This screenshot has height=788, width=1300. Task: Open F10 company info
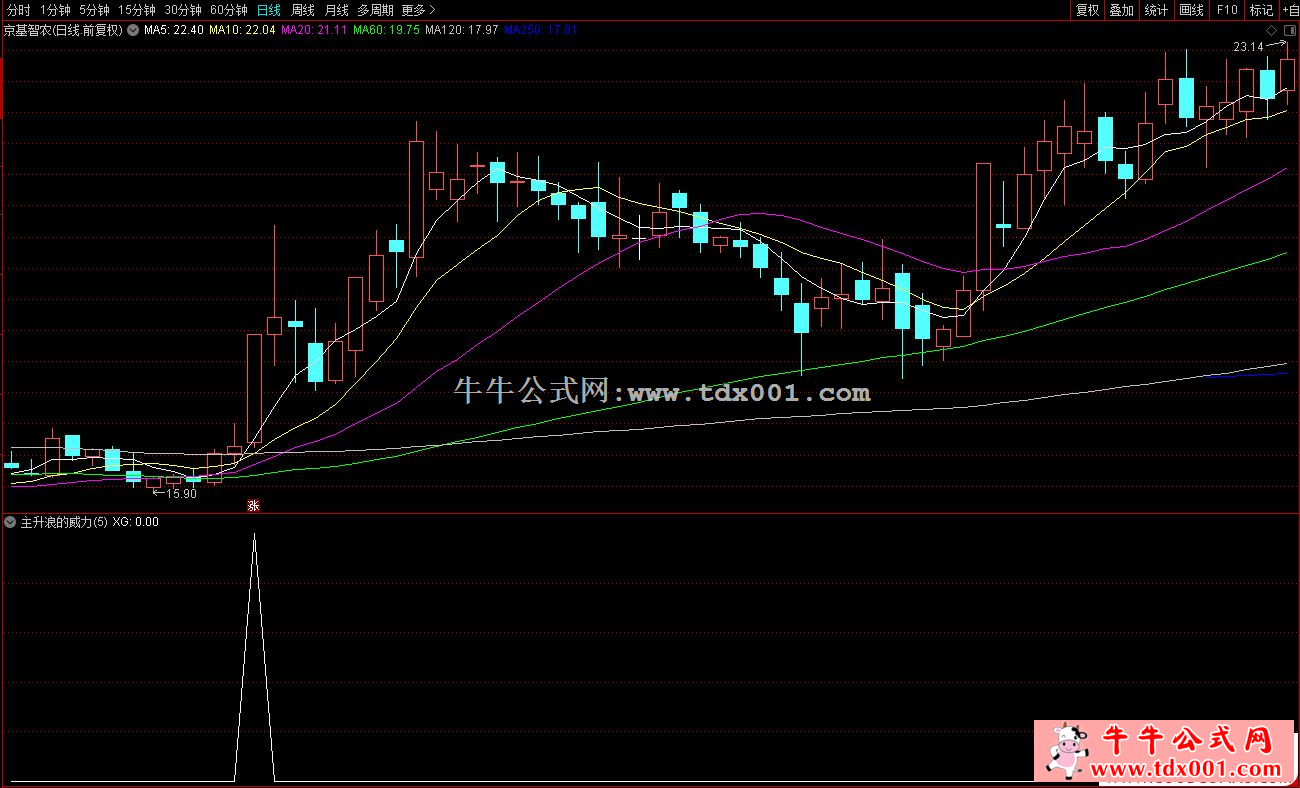tap(1226, 10)
